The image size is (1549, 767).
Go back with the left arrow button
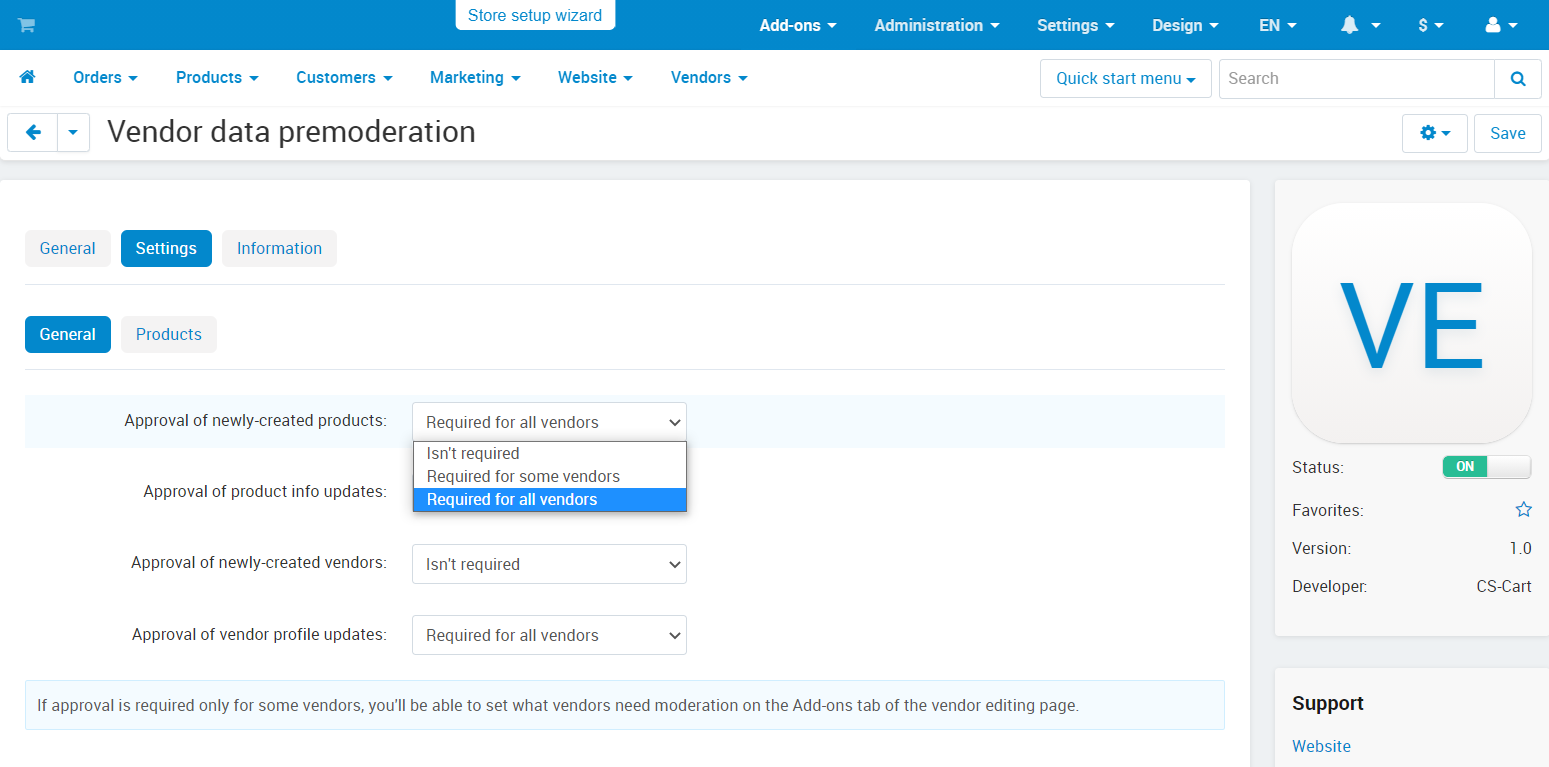point(33,132)
